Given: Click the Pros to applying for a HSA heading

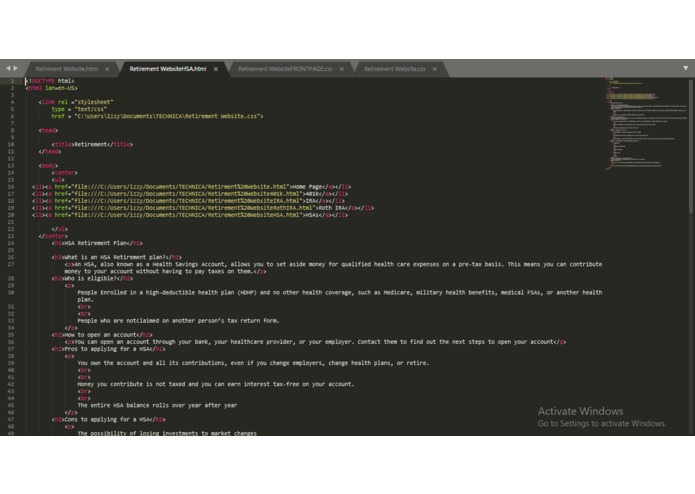Looking at the screenshot, I should 109,350.
